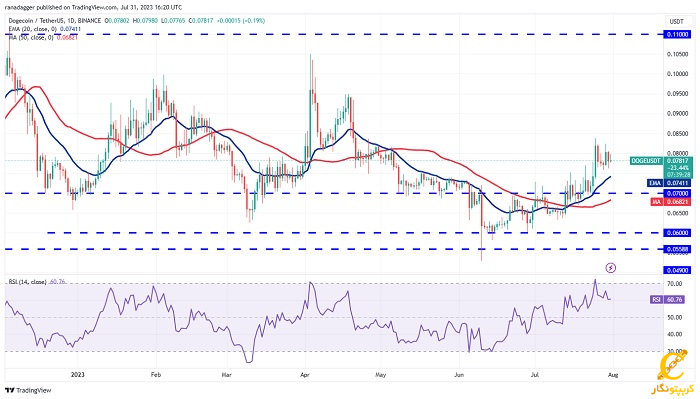Click the Aug label on time axis
The height and width of the screenshot is (399, 700).
coord(613,375)
